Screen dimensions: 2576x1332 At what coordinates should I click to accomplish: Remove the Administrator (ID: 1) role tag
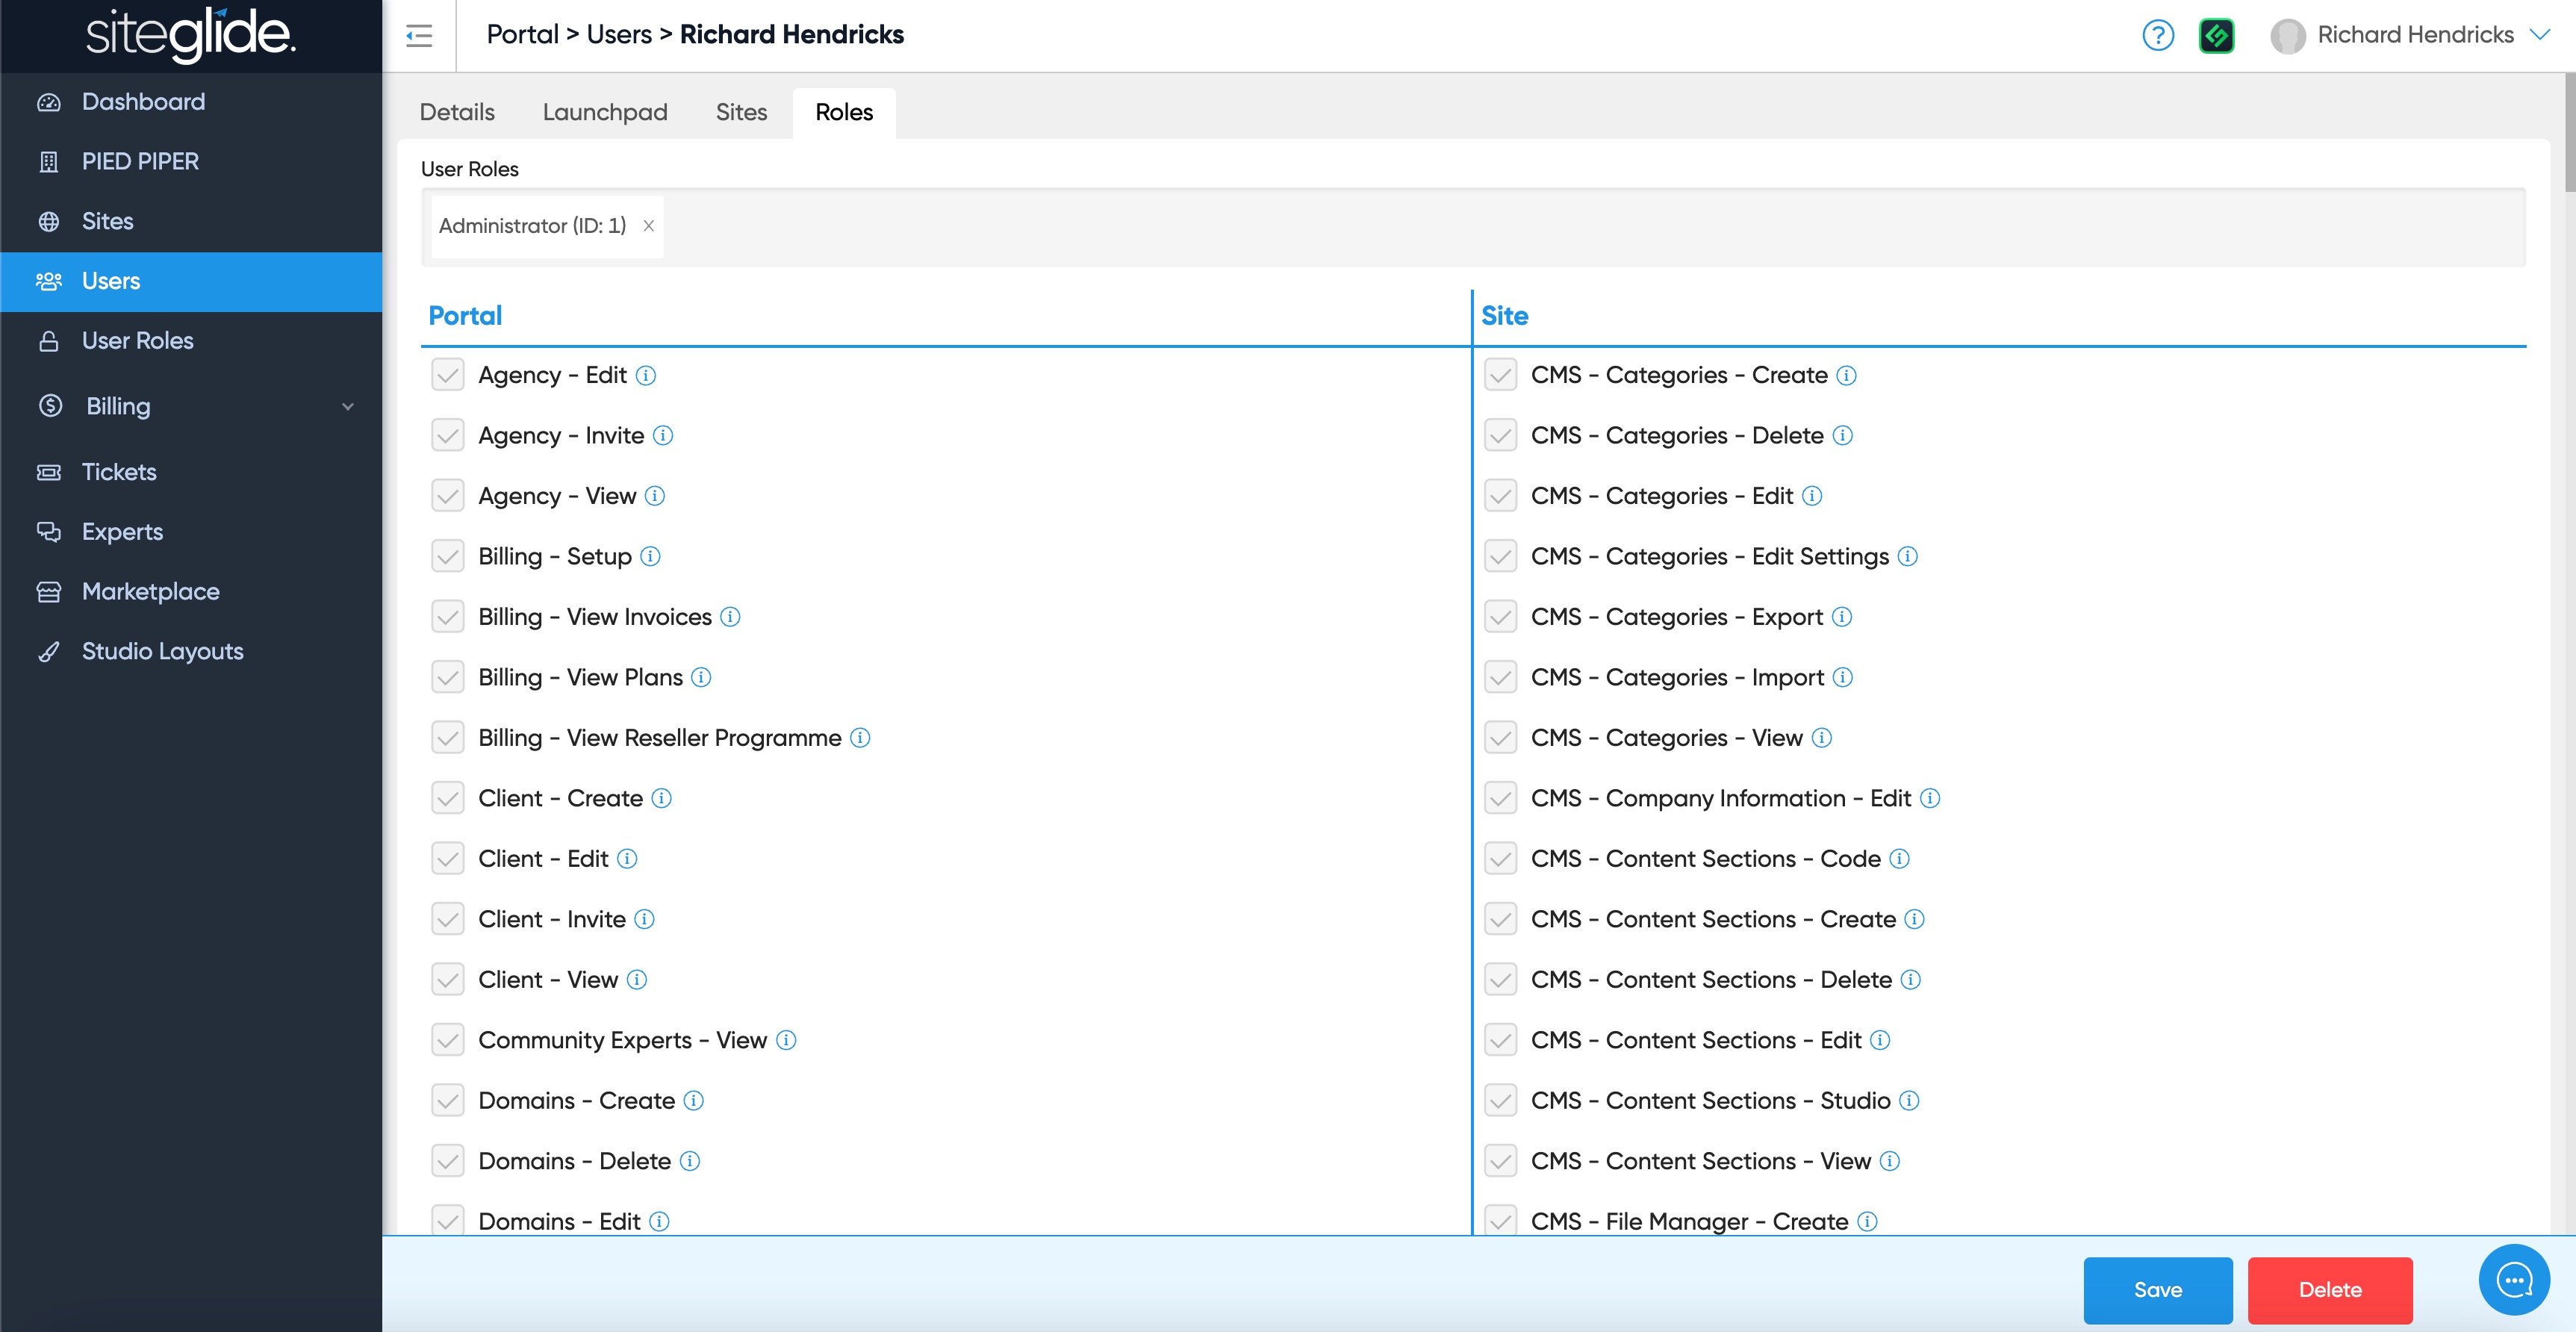point(648,226)
